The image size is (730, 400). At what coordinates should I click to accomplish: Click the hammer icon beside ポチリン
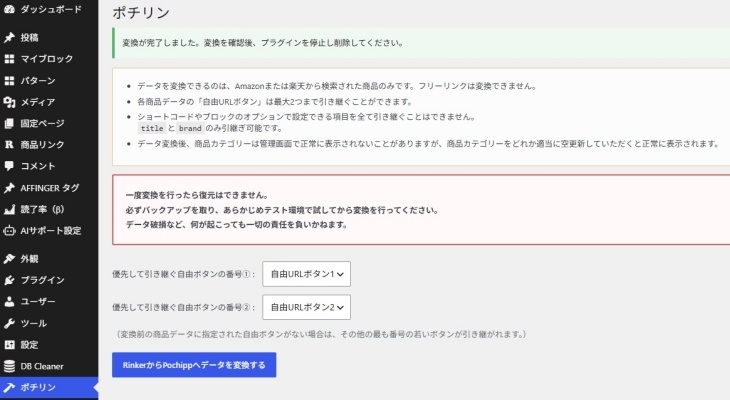click(9, 387)
